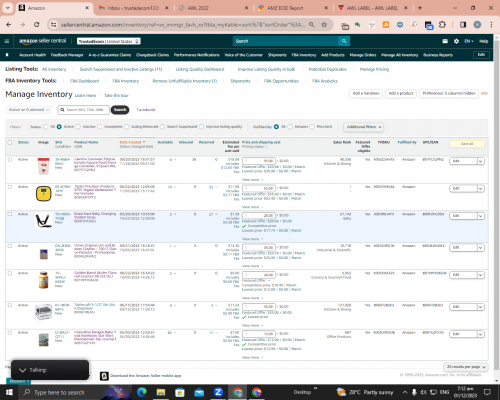
Task: Open the Windows notification center icon
Action: click(x=487, y=392)
